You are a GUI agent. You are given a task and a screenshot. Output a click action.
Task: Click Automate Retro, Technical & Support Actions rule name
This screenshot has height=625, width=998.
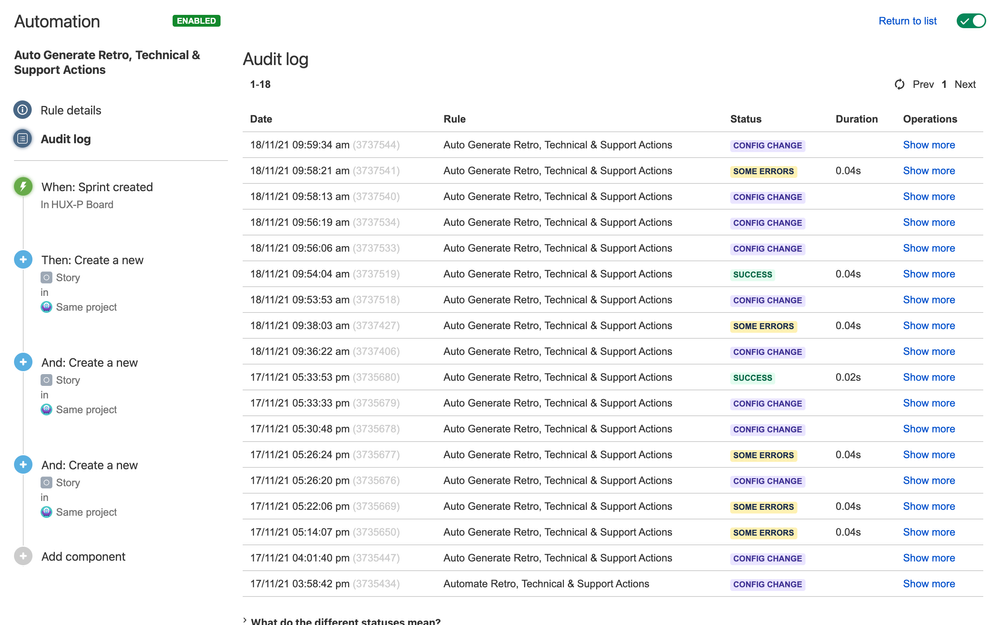click(x=546, y=584)
